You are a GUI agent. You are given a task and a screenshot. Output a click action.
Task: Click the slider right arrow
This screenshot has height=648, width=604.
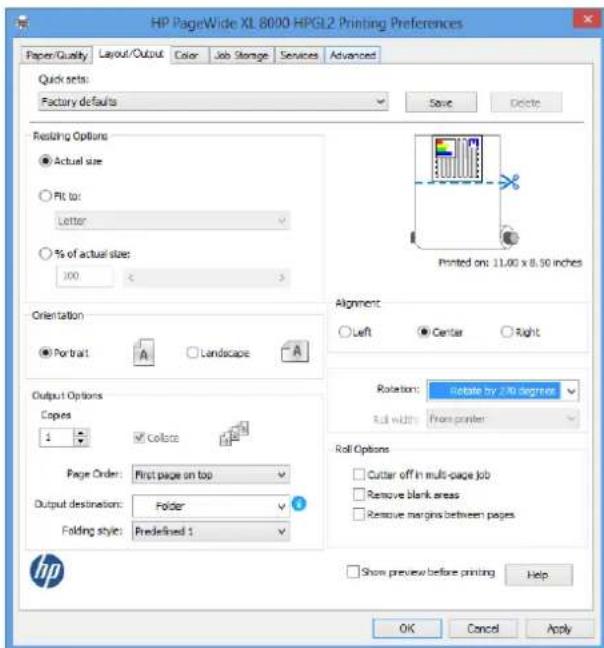[282, 278]
